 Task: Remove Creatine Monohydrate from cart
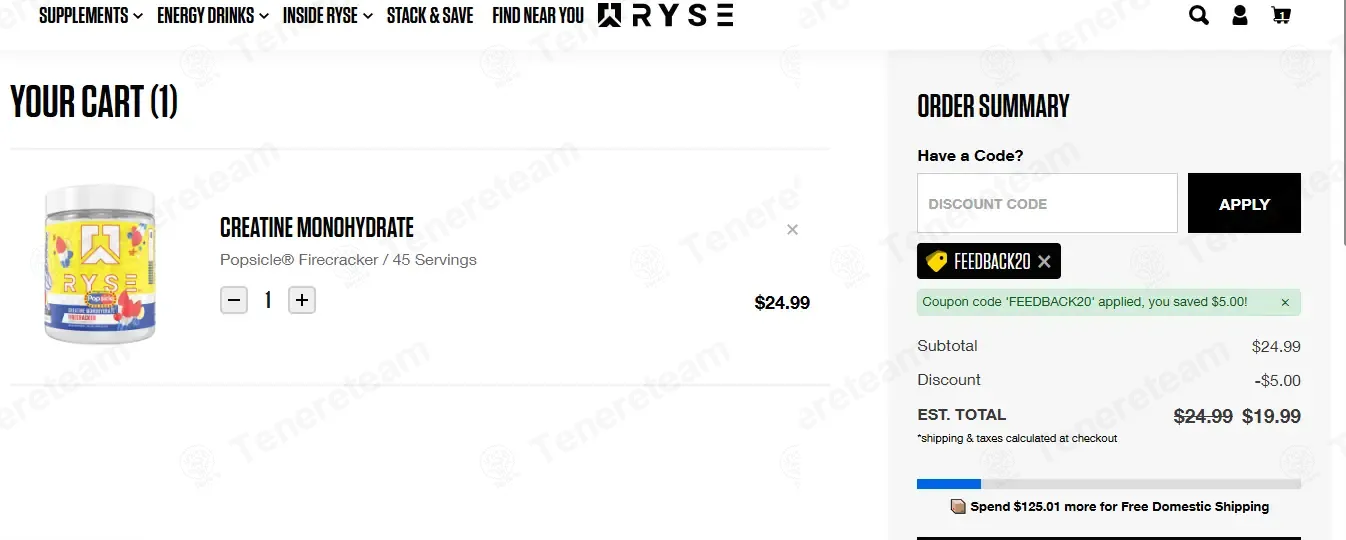click(792, 230)
